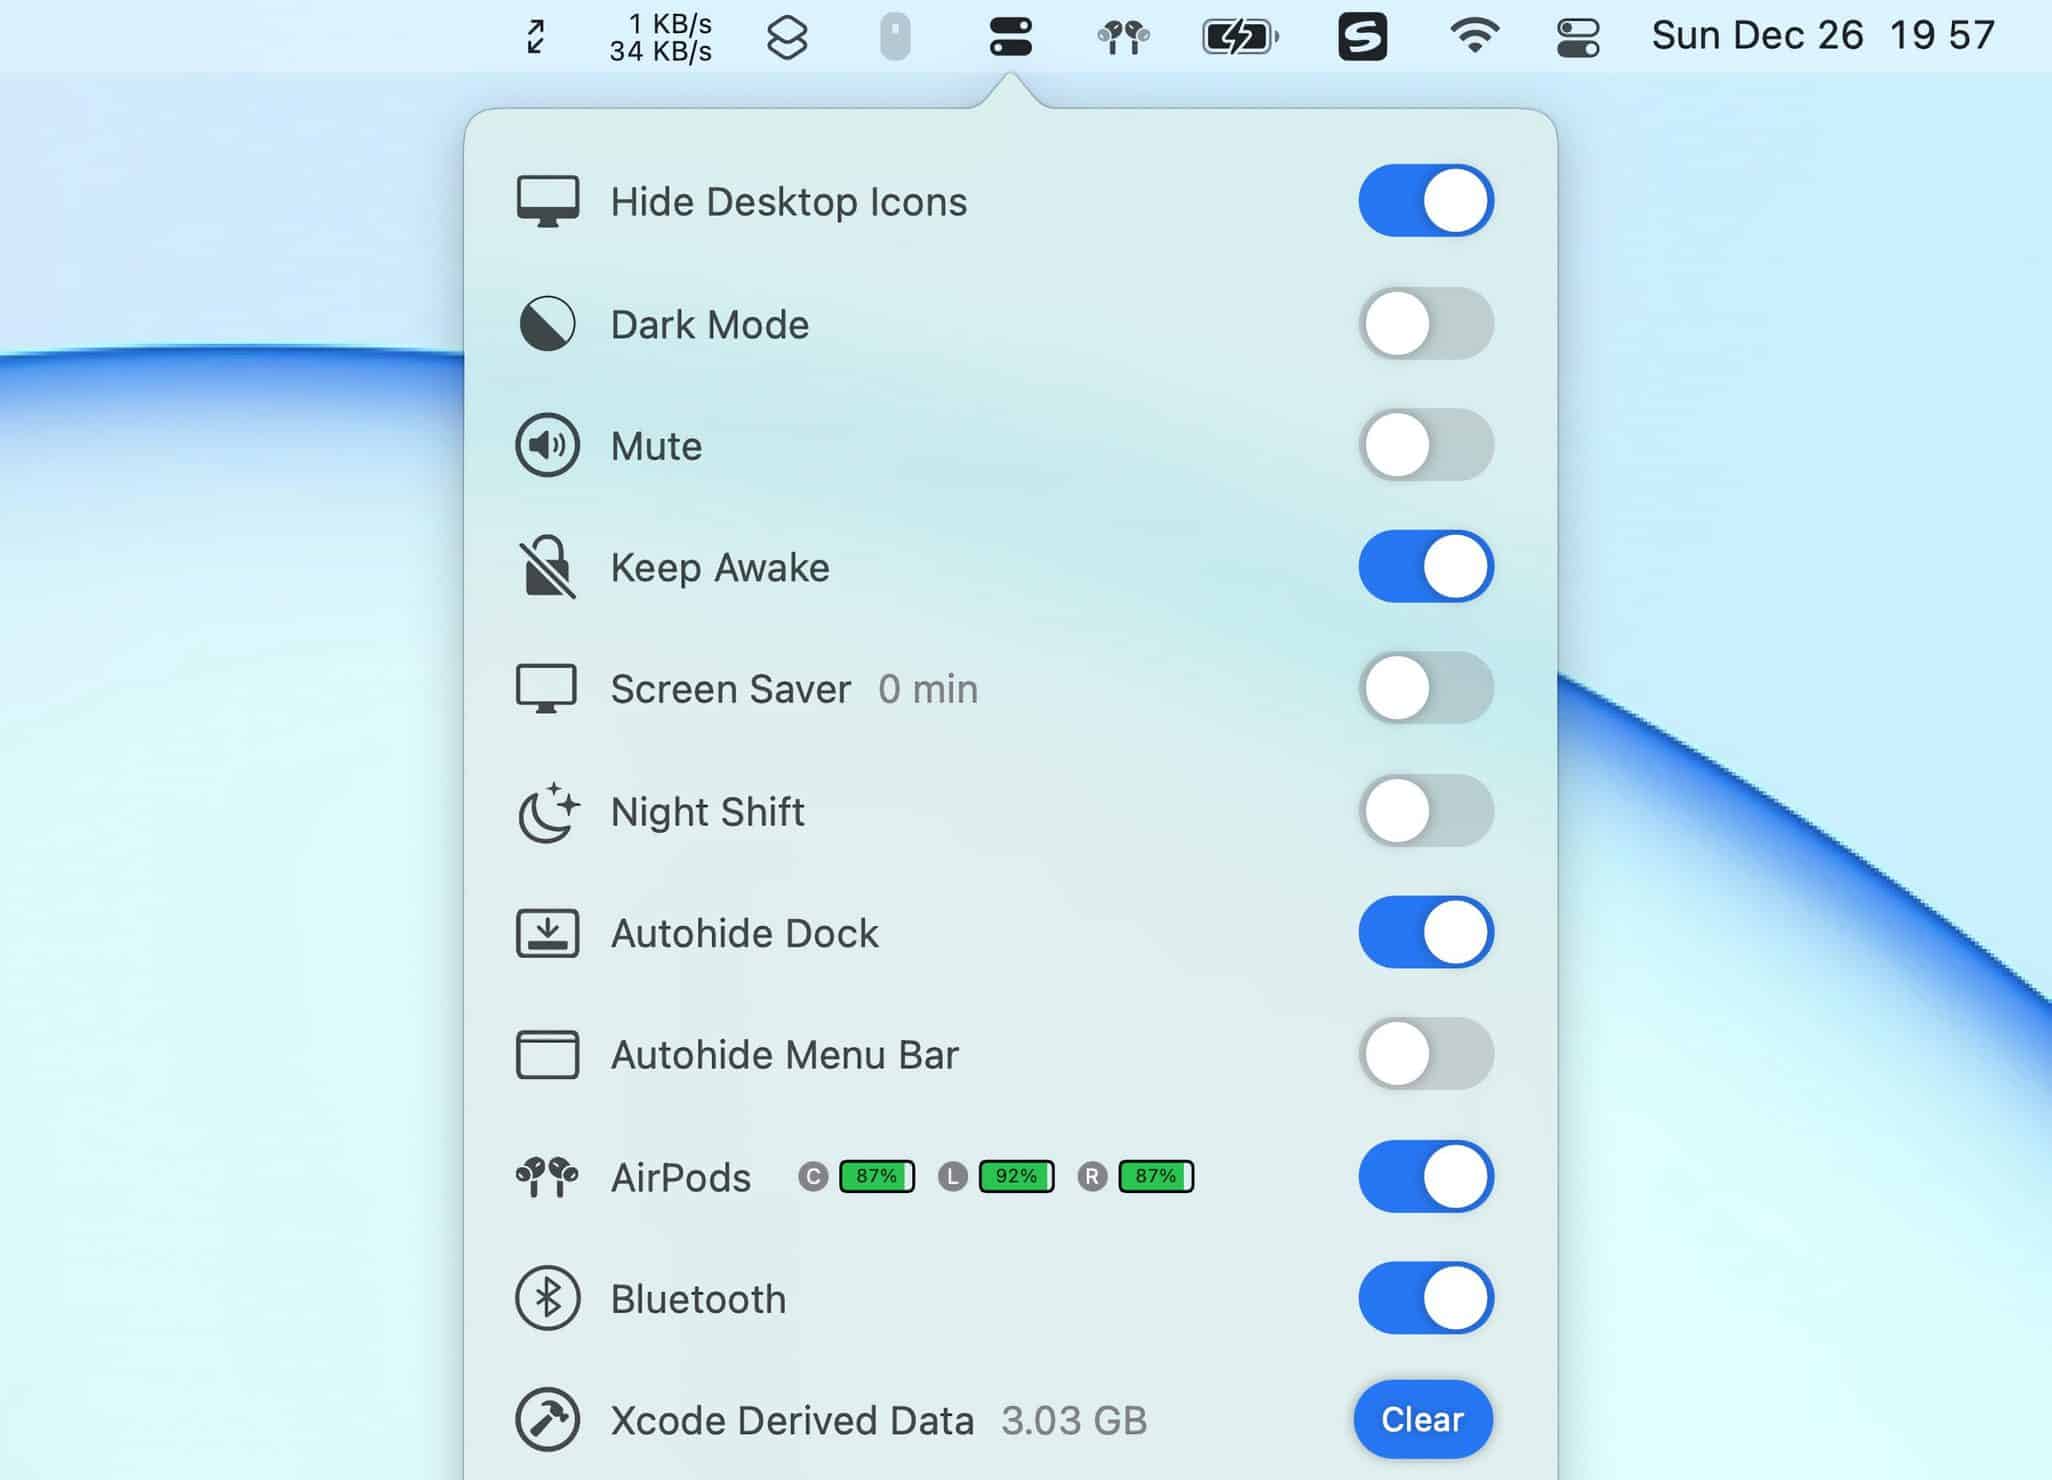Click the resize arrows menu bar icon
This screenshot has width=2052, height=1480.
(536, 37)
